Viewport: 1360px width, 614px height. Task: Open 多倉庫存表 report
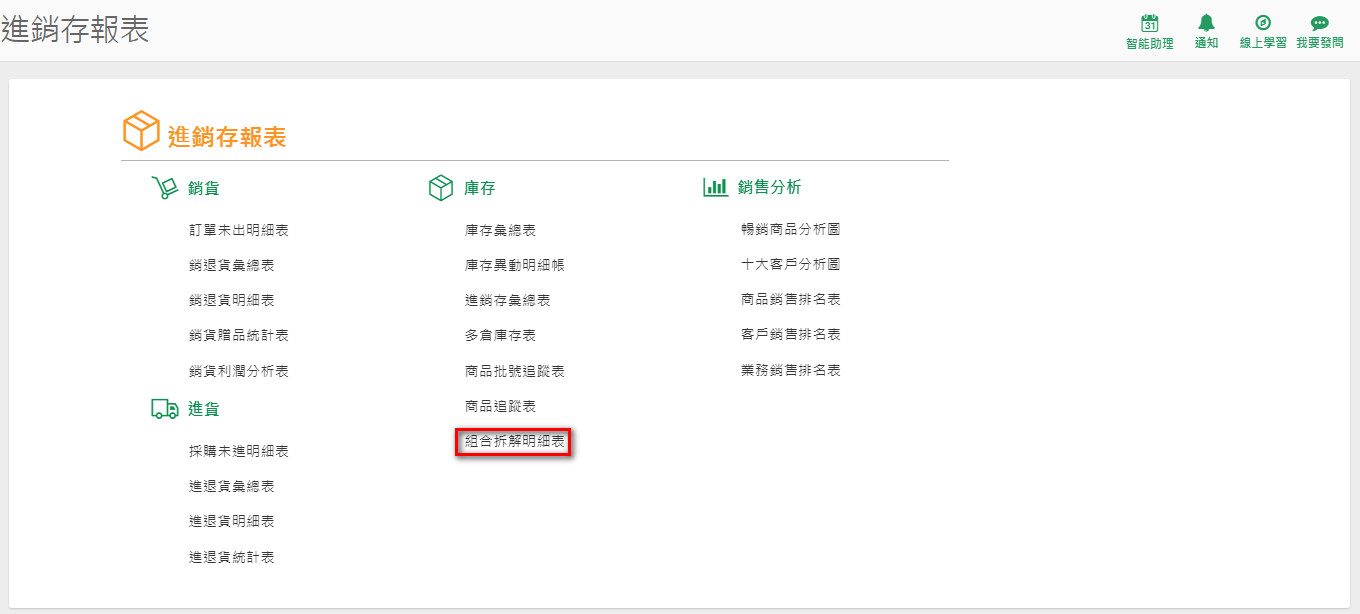coord(500,335)
